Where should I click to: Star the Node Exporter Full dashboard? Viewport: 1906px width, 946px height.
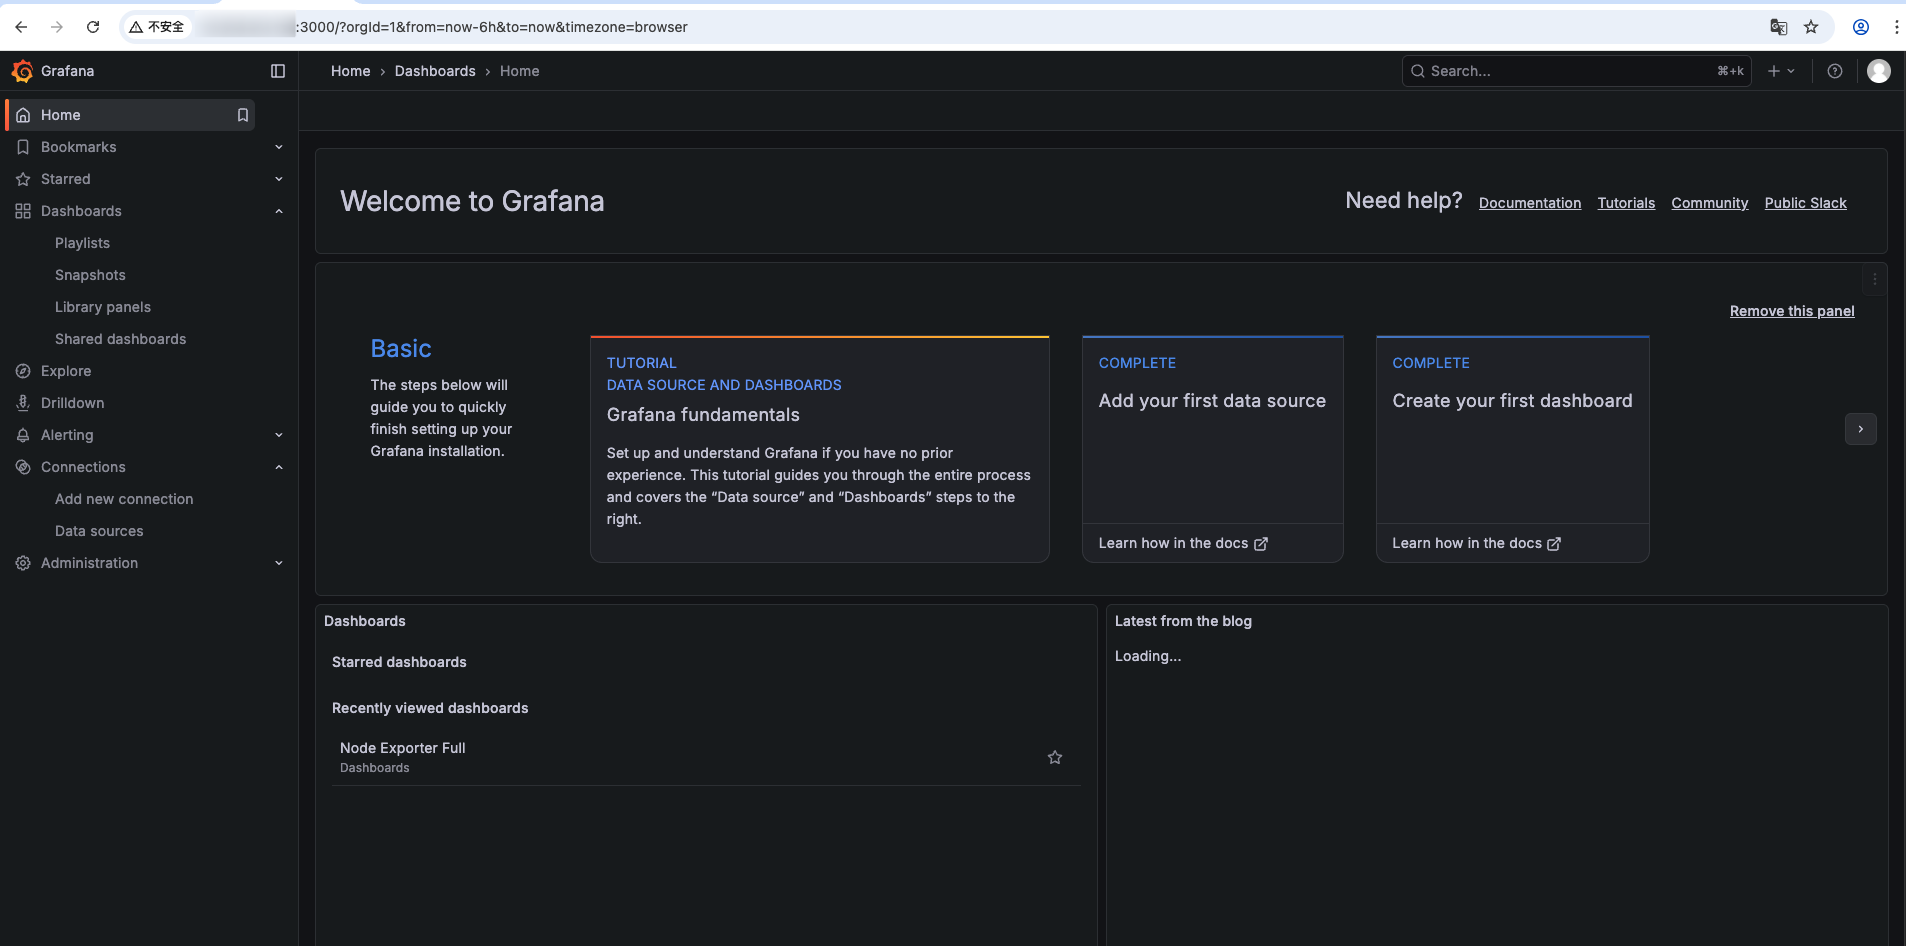pos(1055,757)
